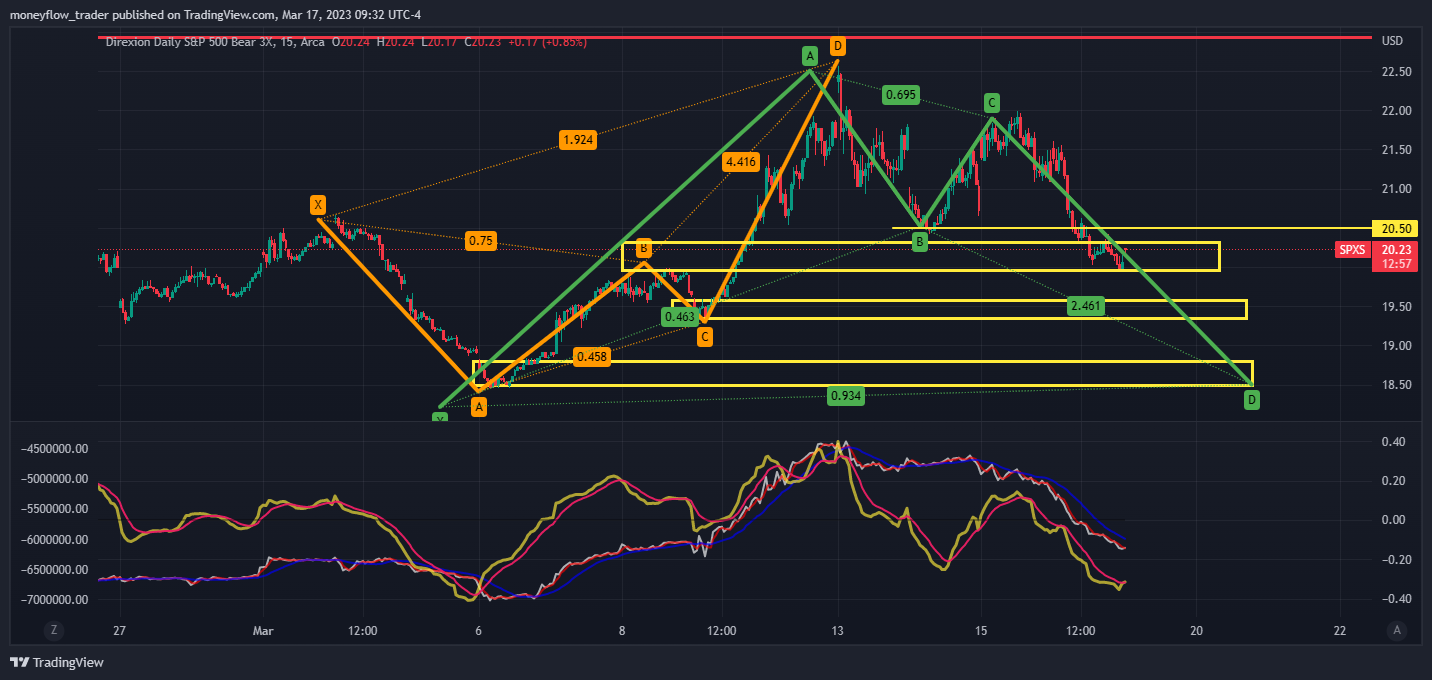Click the 20 date label on time axis
This screenshot has height=680, width=1432.
pos(1196,631)
